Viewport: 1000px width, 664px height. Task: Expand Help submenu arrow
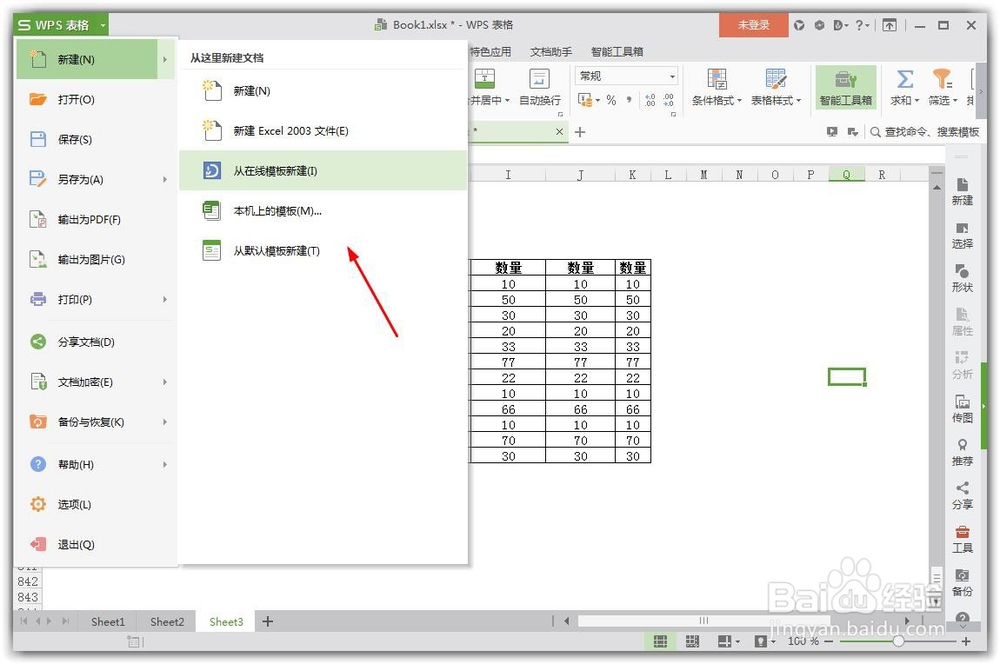(165, 464)
